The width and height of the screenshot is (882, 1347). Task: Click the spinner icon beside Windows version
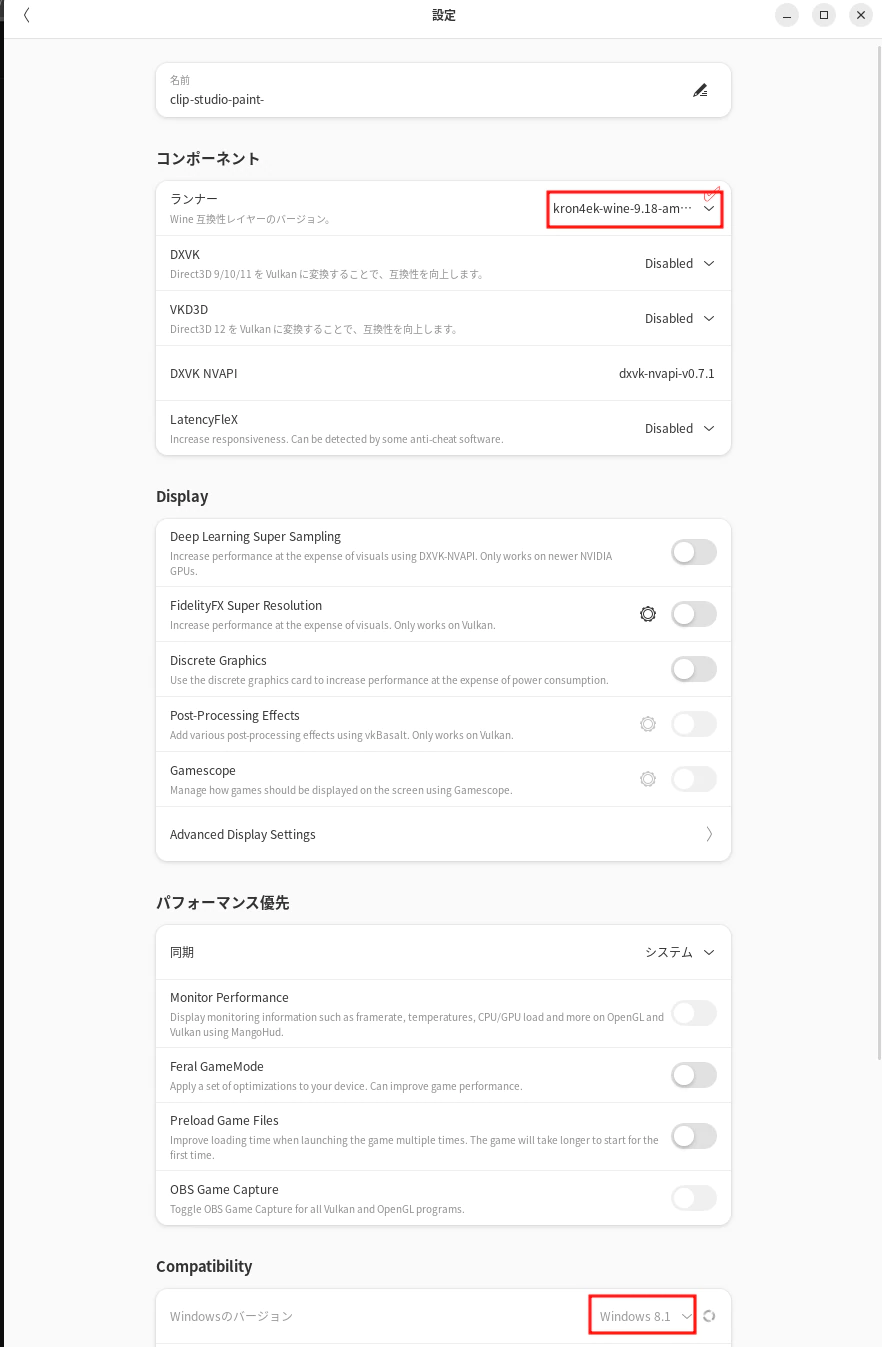(710, 1316)
